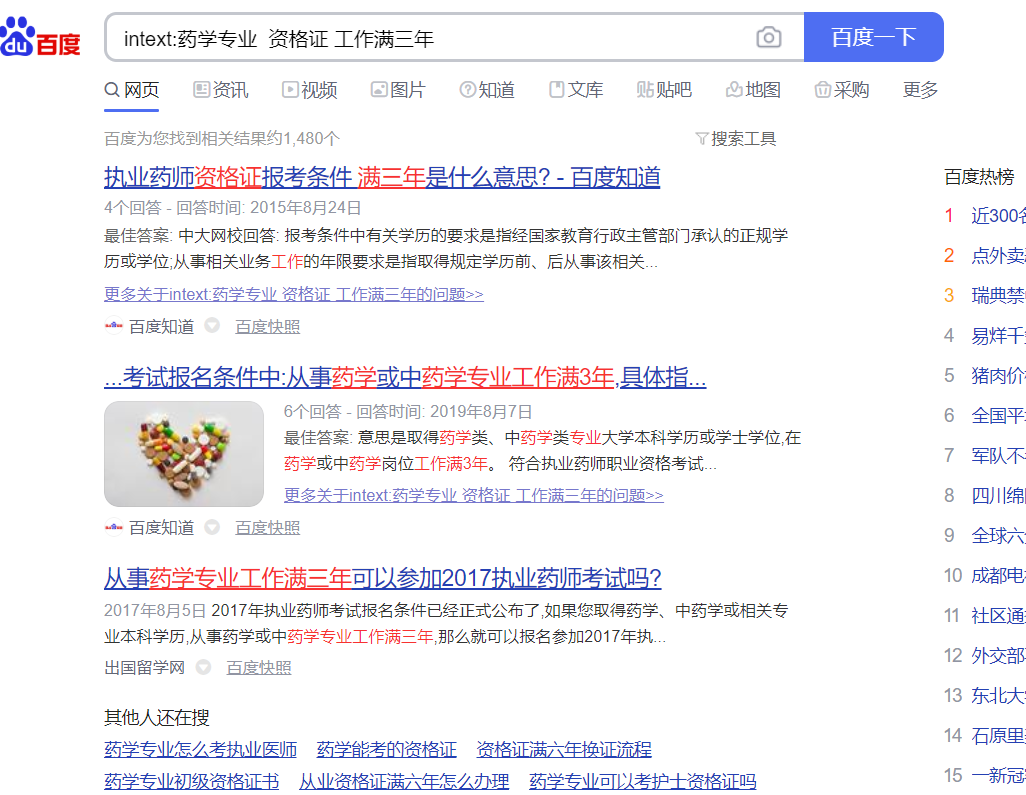Open hot list item 15 一新冠

(x=999, y=775)
